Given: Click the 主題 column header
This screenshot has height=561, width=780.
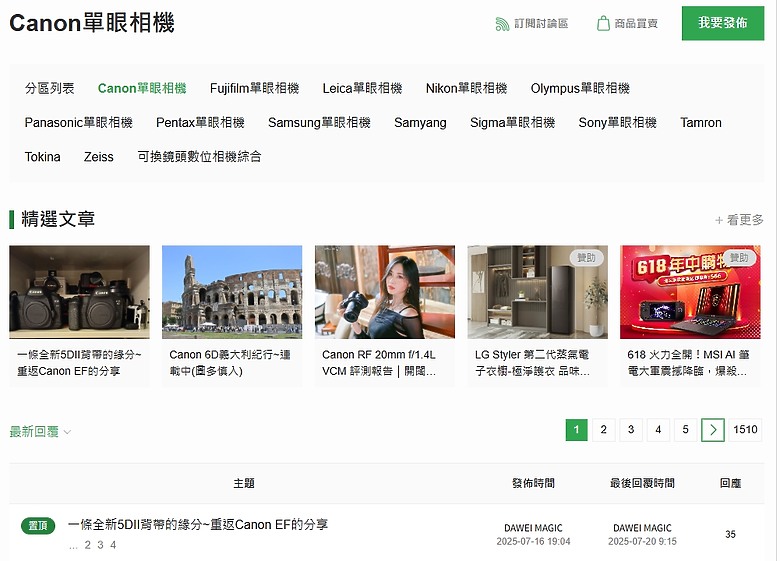Looking at the screenshot, I should 244,483.
